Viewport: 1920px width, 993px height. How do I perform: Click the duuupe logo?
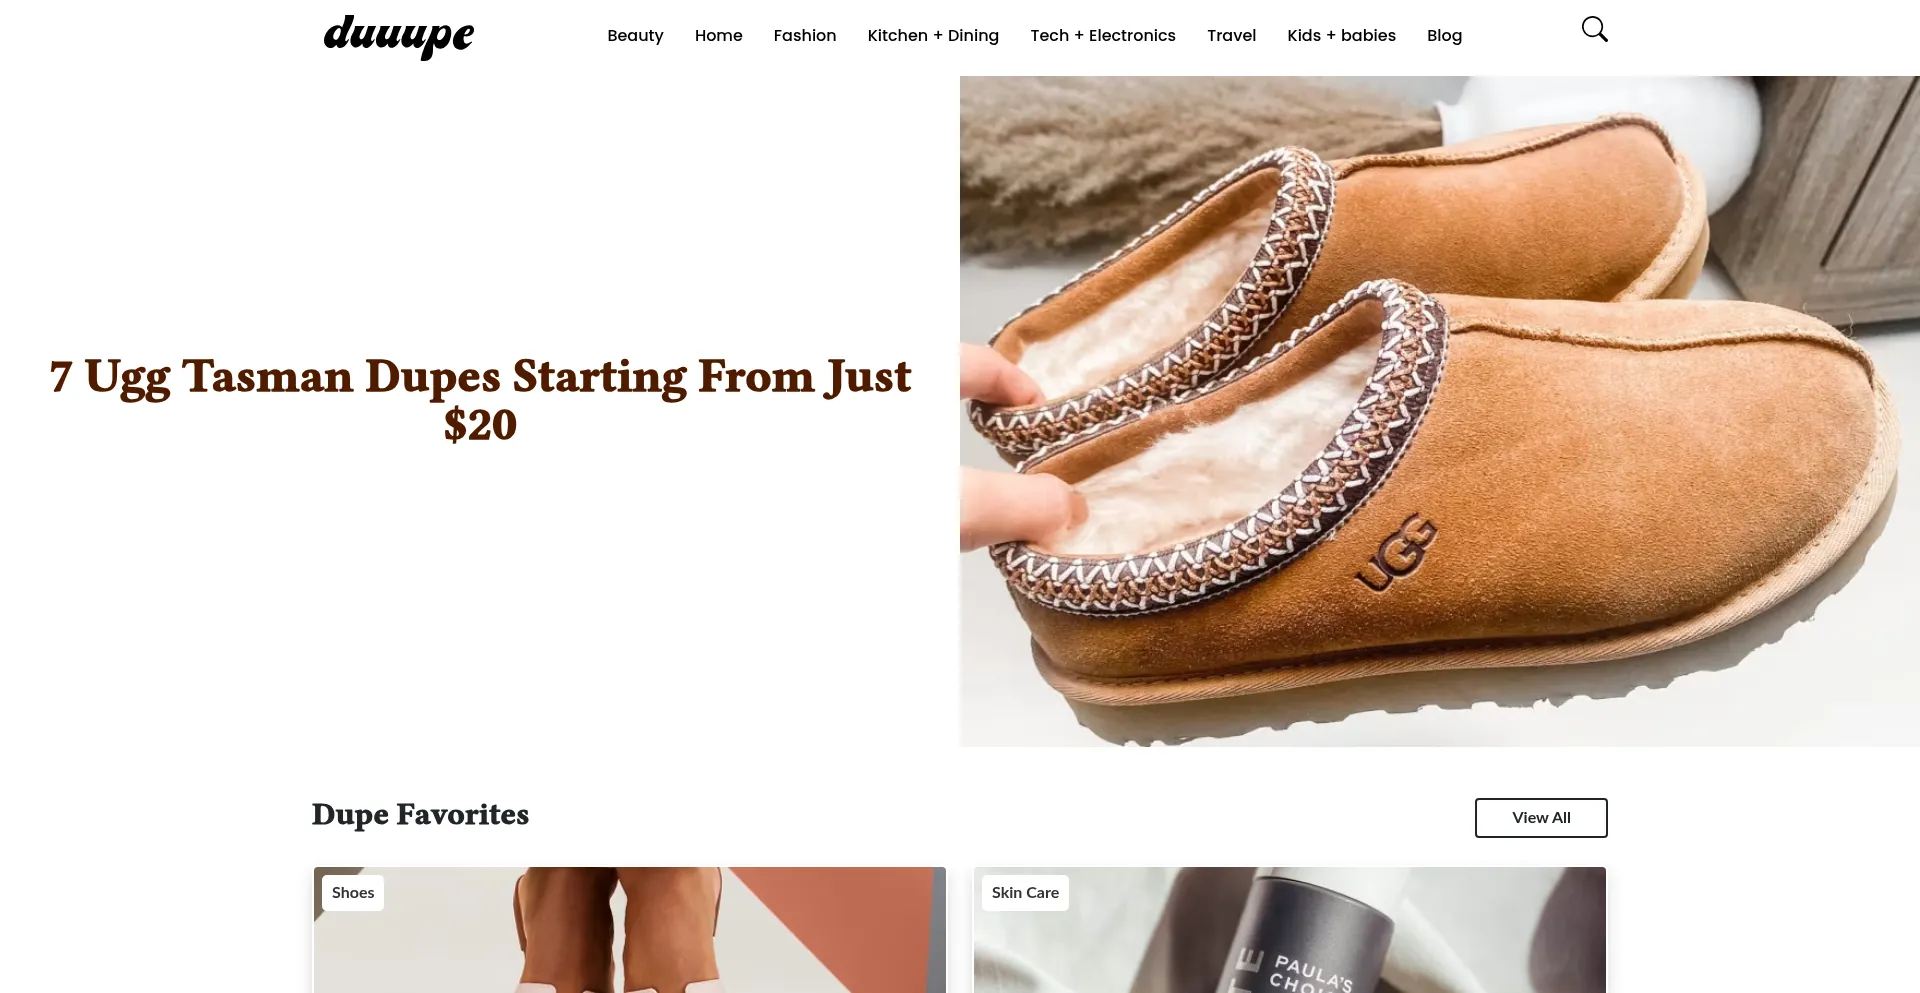pos(399,37)
